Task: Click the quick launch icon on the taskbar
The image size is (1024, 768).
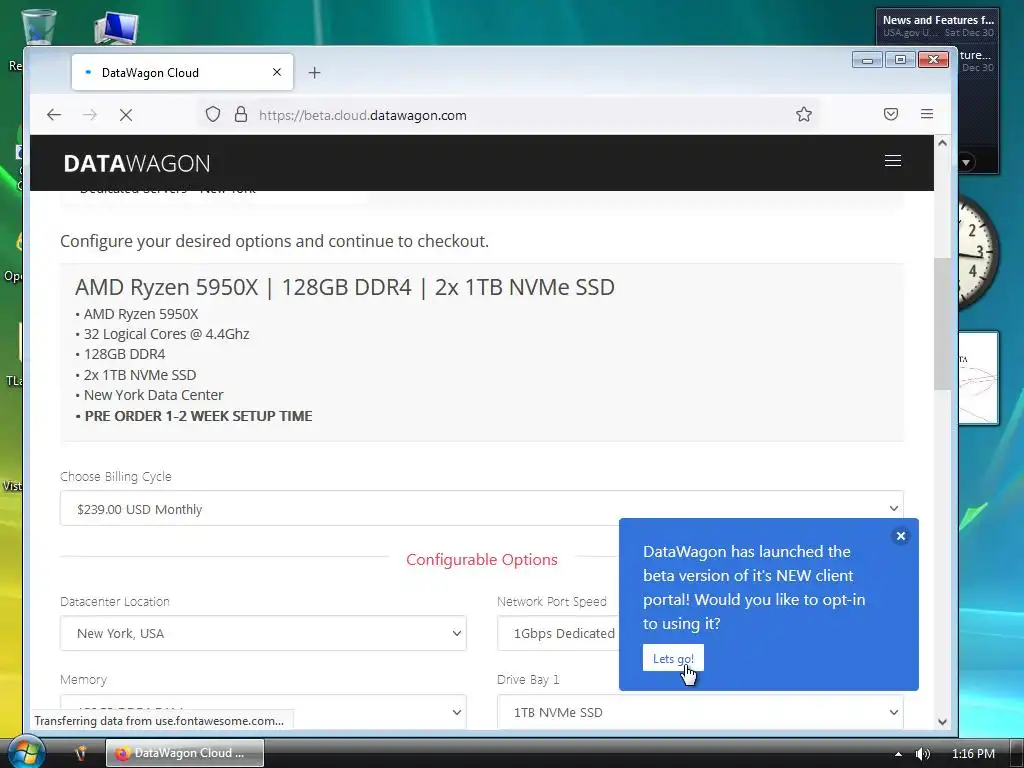Action: click(x=80, y=753)
